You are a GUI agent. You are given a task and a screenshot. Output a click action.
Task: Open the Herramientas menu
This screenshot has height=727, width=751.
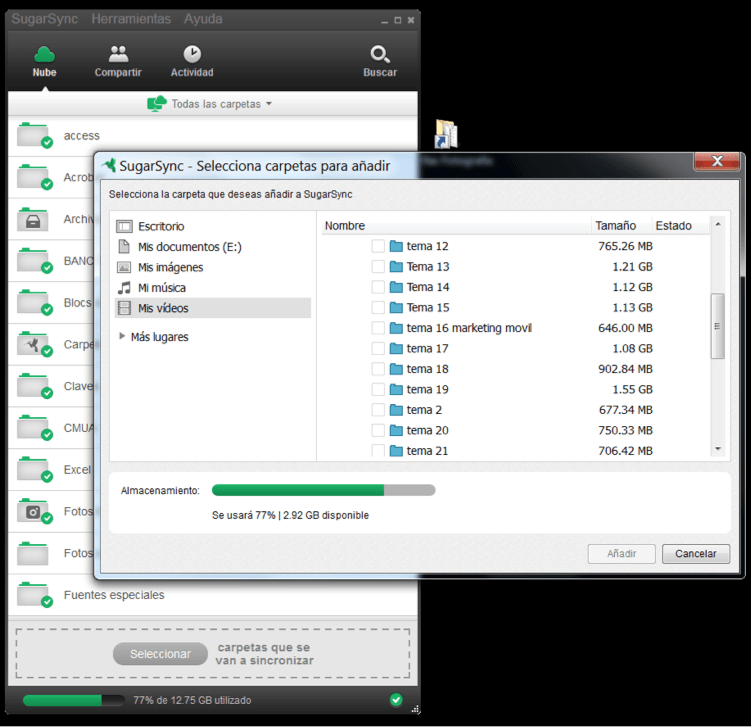click(x=131, y=19)
